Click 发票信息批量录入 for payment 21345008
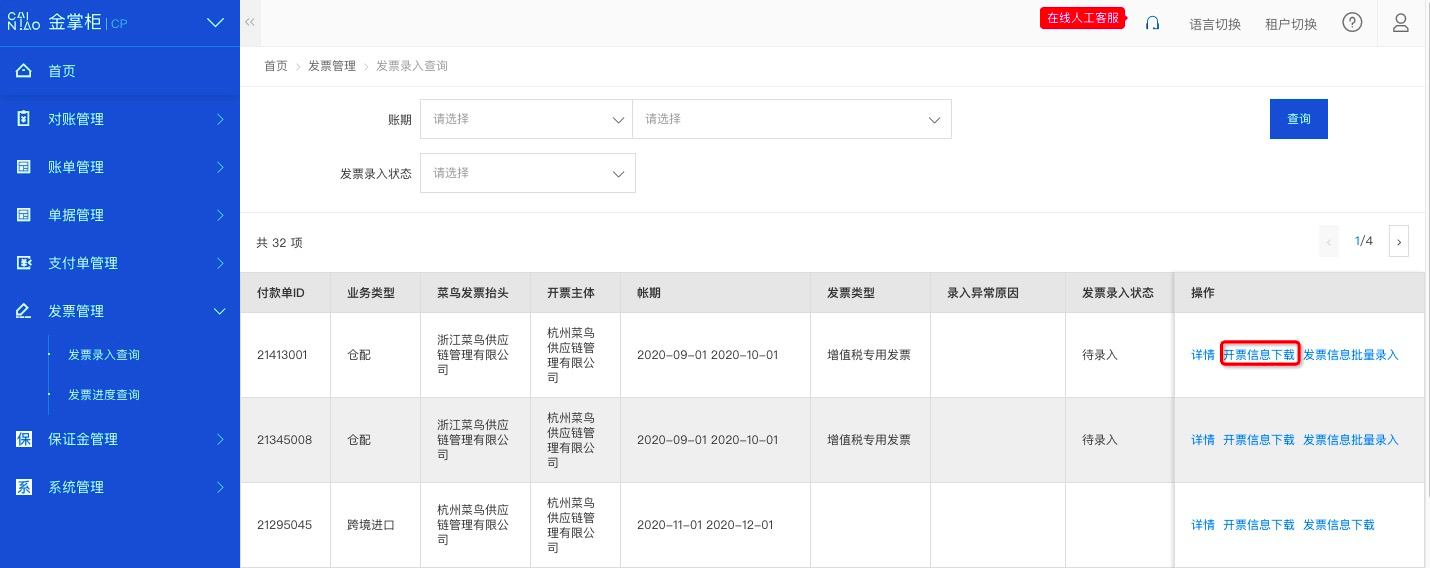Image resolution: width=1430 pixels, height=568 pixels. pos(1351,440)
